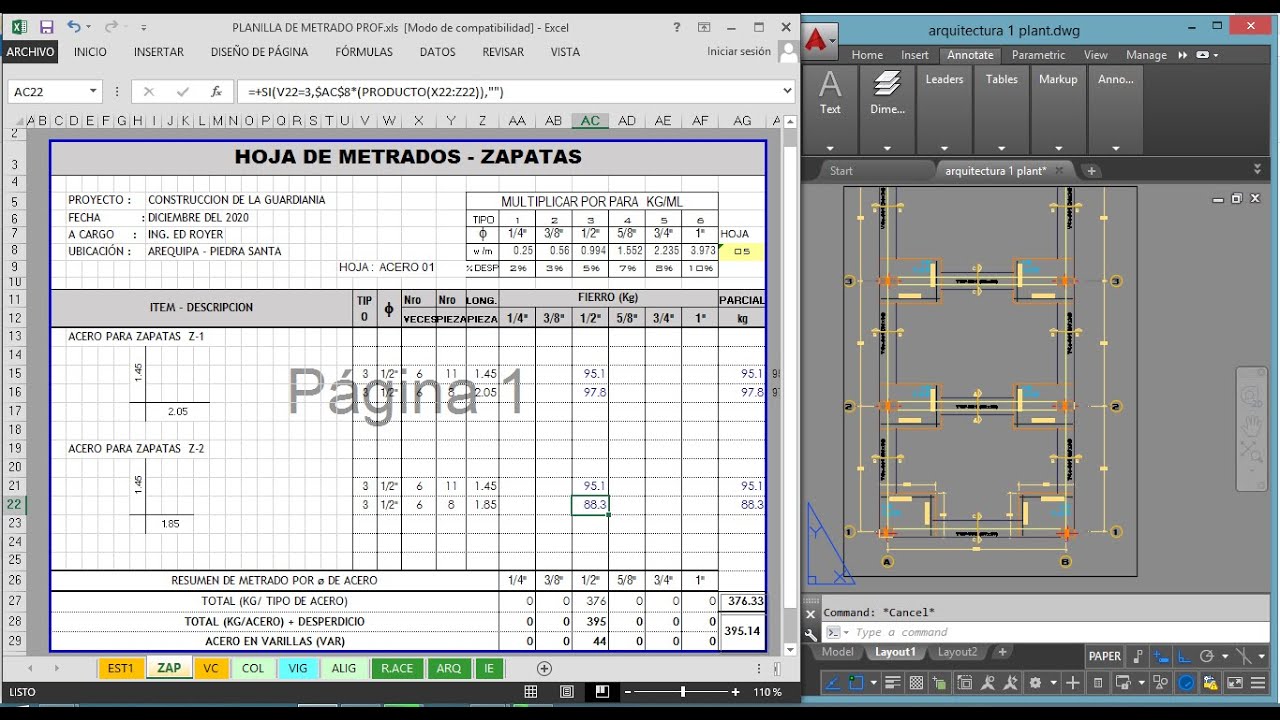Screen dimensions: 1280x720
Task: Show more AutoCAD ribbon tabs
Action: pos(1183,55)
